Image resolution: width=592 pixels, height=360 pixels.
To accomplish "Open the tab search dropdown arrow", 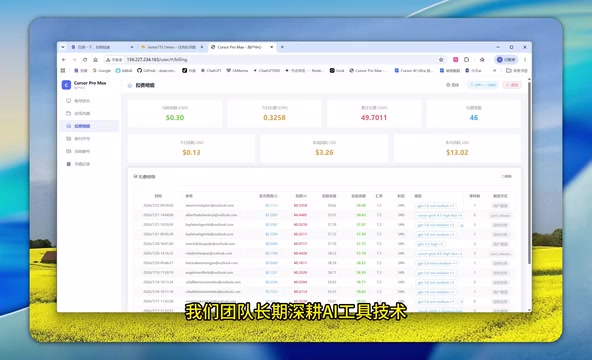I will [63, 47].
